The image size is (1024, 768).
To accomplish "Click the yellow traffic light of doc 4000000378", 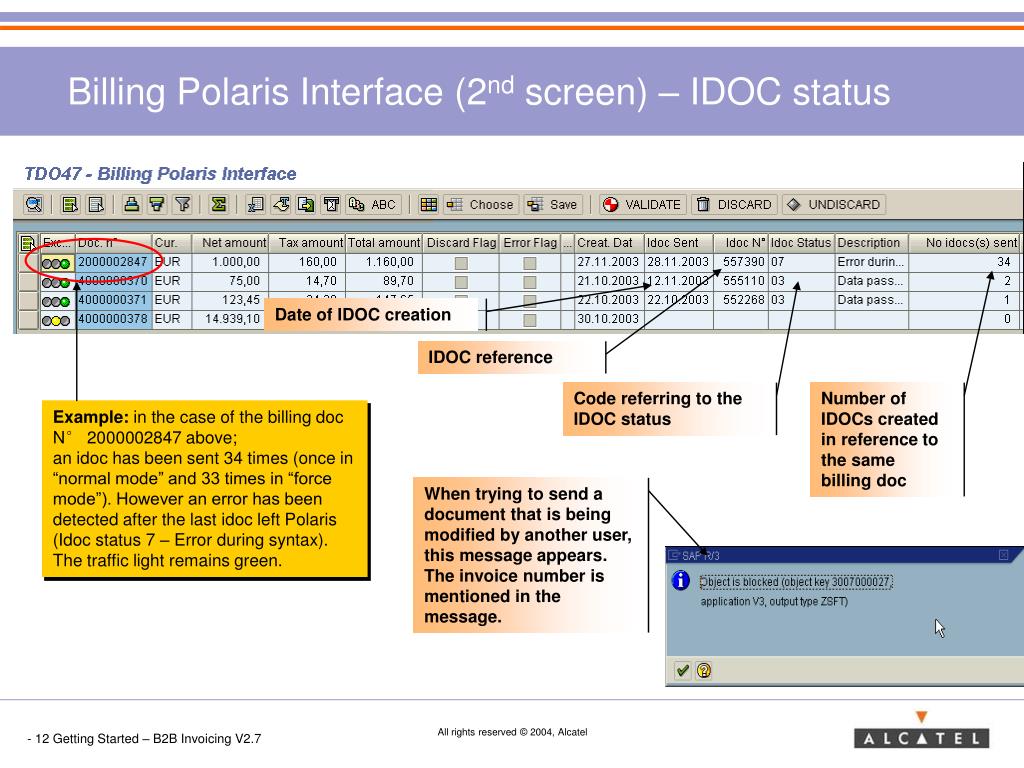I will pos(56,320).
